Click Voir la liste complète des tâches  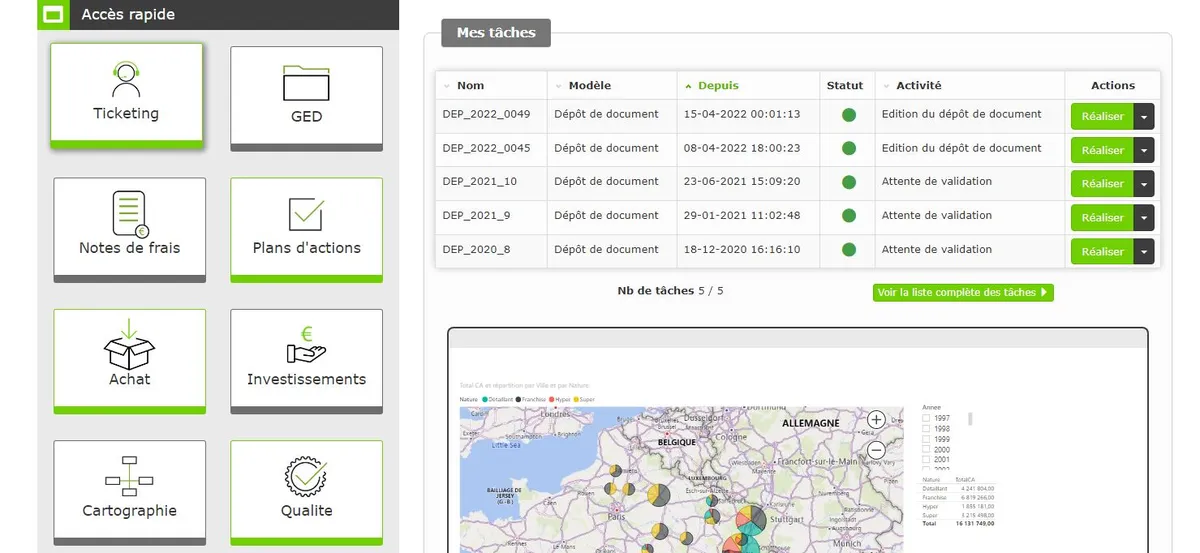tap(962, 292)
